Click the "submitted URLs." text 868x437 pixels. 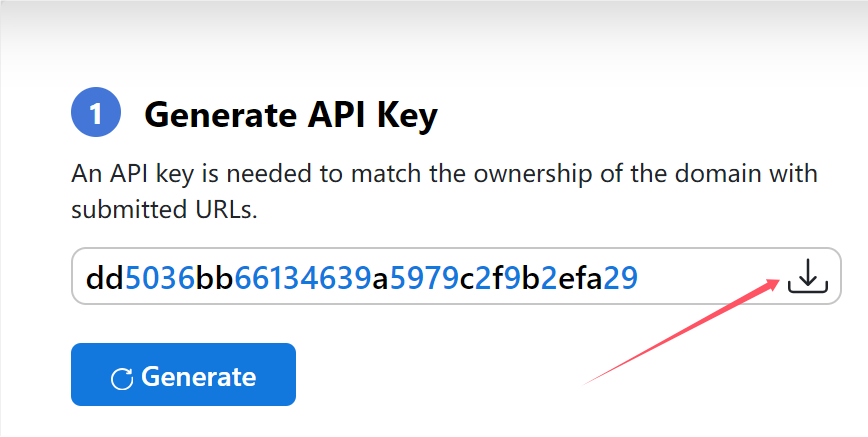[166, 210]
